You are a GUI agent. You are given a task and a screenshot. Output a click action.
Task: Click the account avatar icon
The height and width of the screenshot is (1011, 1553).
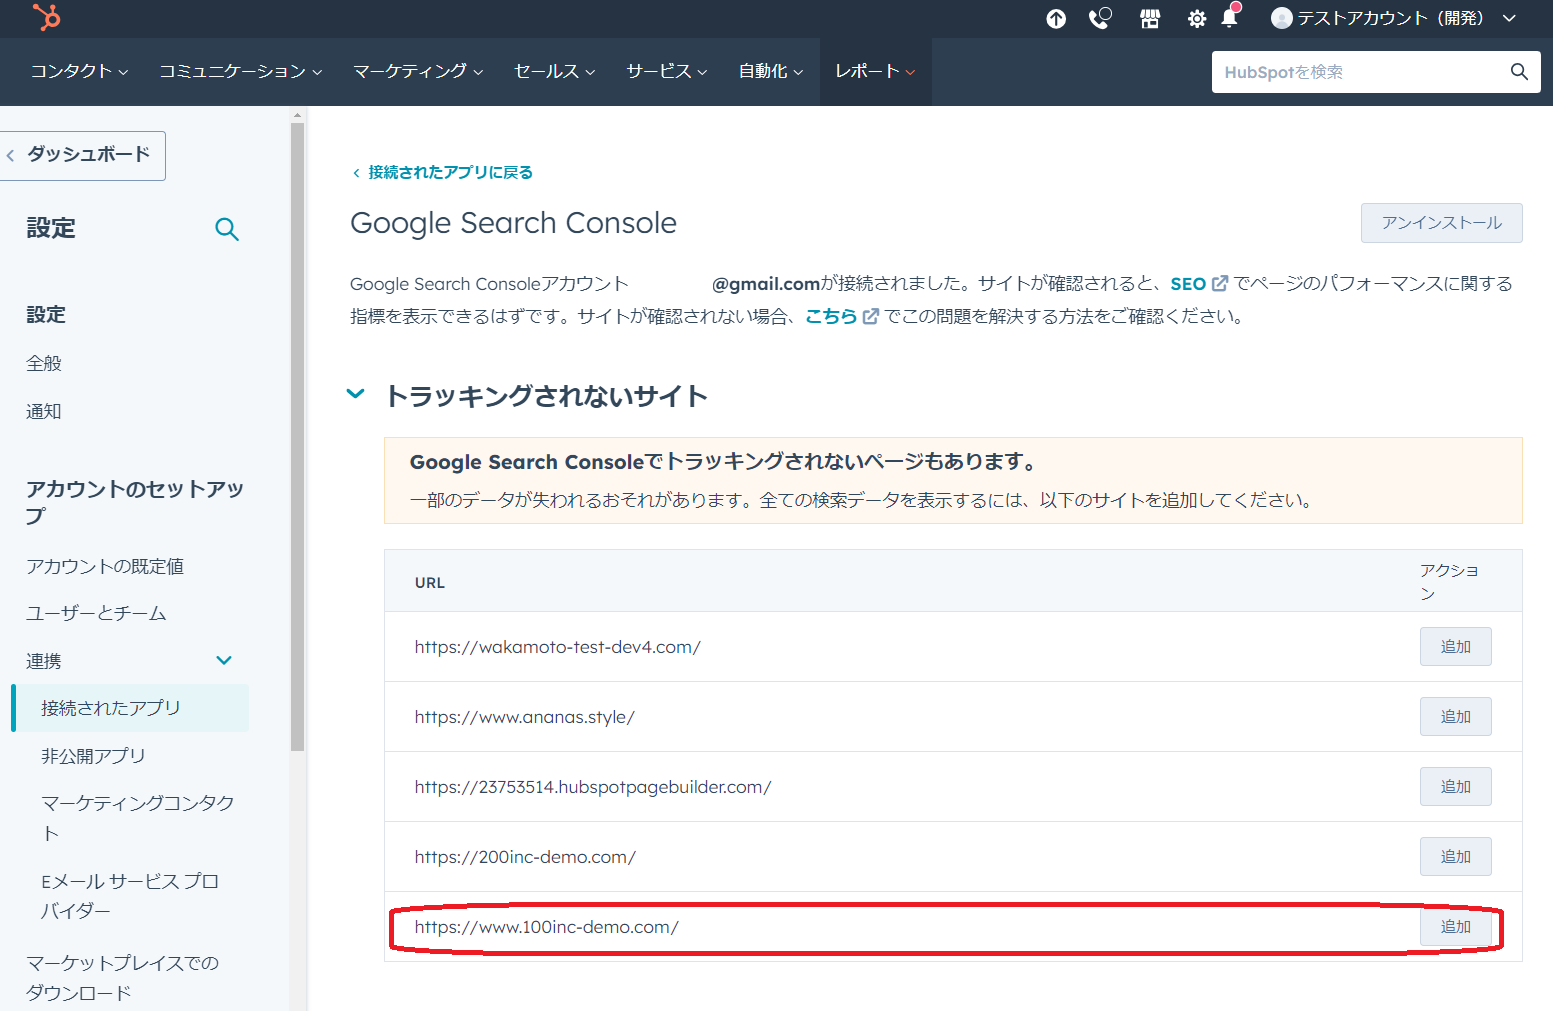coord(1281,18)
